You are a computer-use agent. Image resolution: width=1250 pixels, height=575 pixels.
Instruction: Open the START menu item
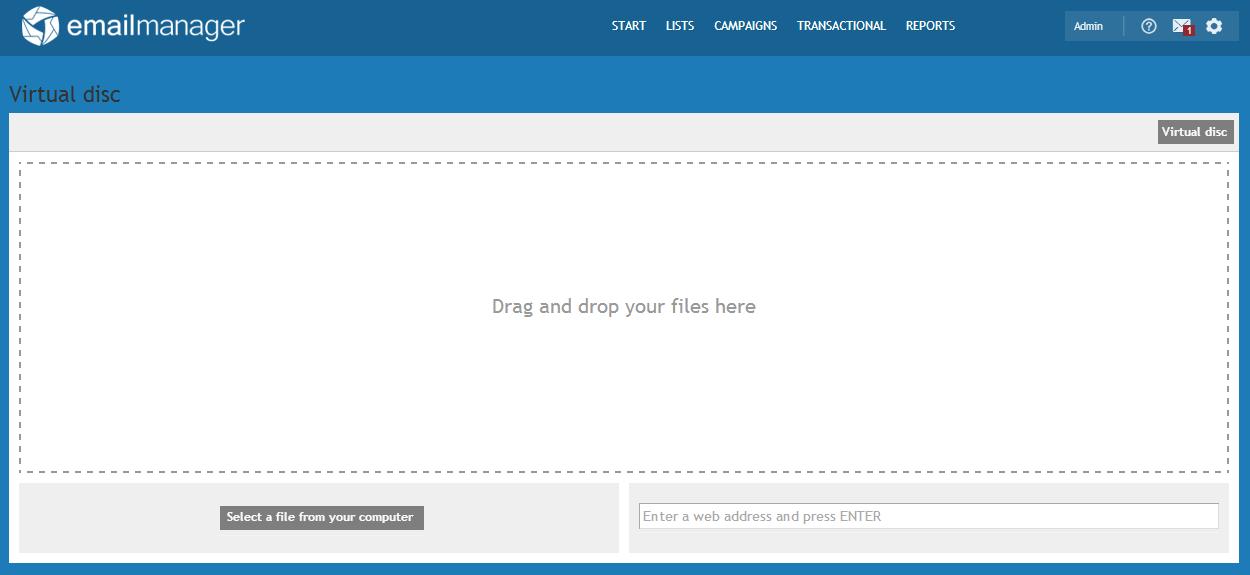click(x=628, y=26)
